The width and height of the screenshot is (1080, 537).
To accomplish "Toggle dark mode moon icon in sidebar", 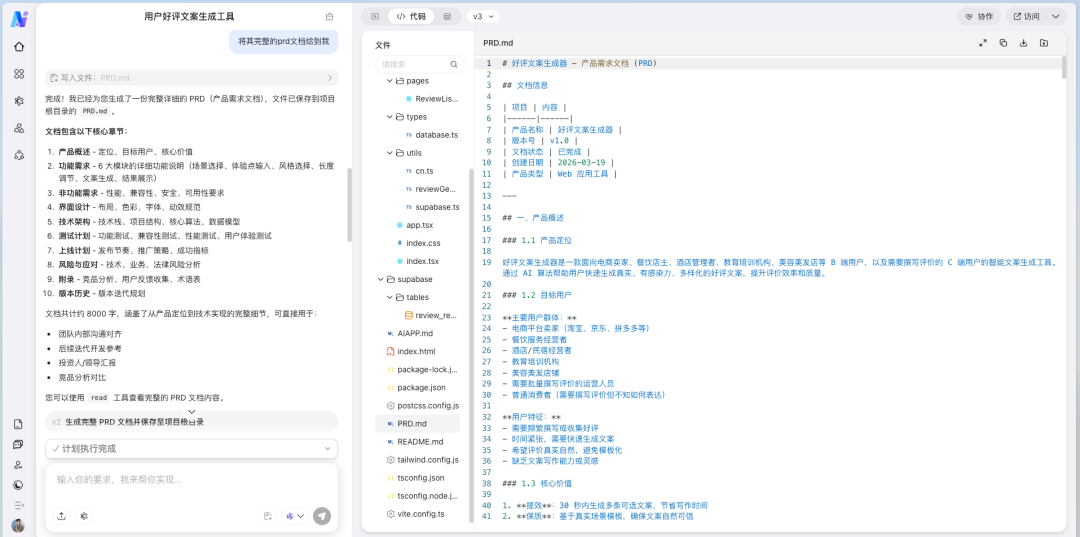I will tap(18, 485).
